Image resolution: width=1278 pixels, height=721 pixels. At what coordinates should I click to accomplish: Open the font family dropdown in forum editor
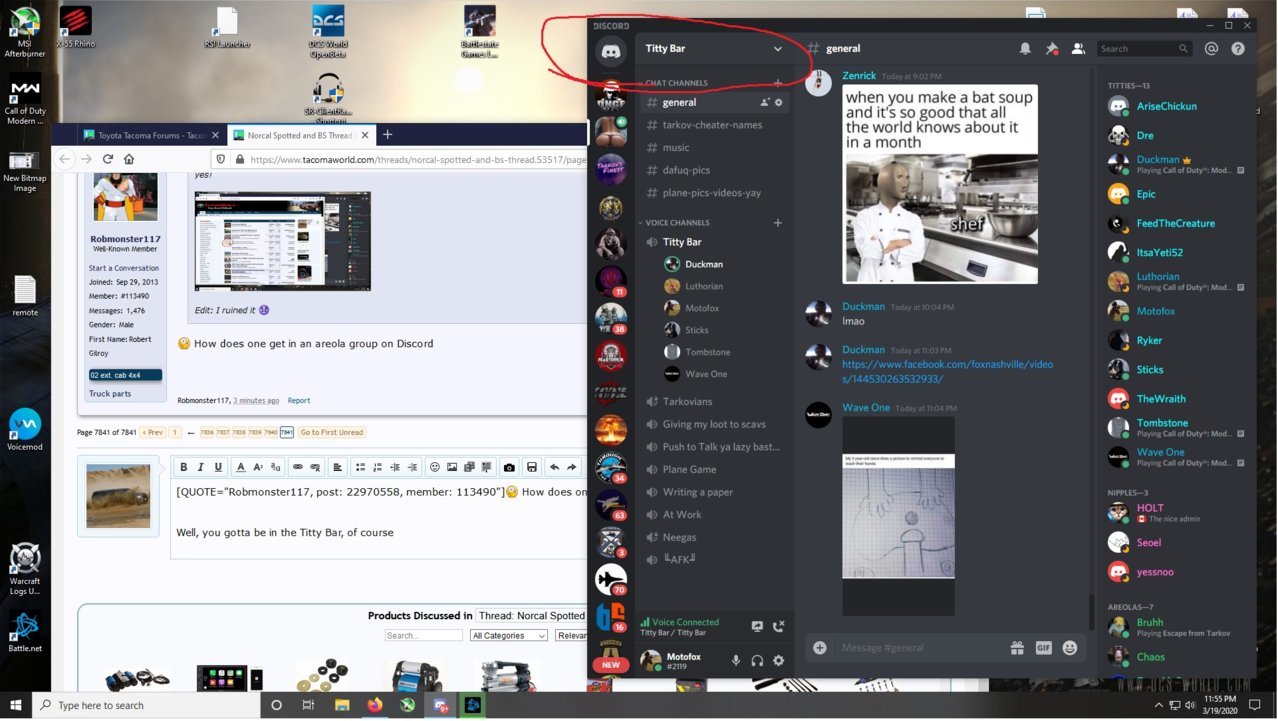click(x=276, y=467)
